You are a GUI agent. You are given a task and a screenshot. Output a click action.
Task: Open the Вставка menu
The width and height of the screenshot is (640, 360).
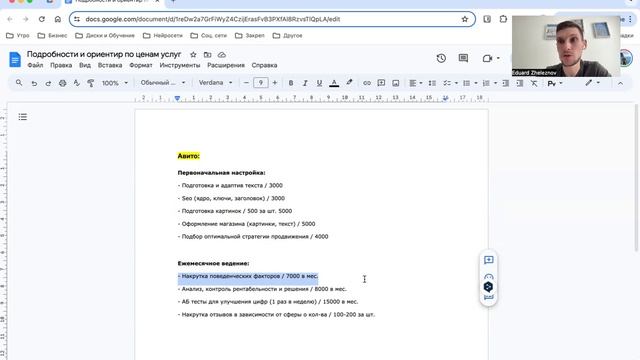pyautogui.click(x=110, y=65)
